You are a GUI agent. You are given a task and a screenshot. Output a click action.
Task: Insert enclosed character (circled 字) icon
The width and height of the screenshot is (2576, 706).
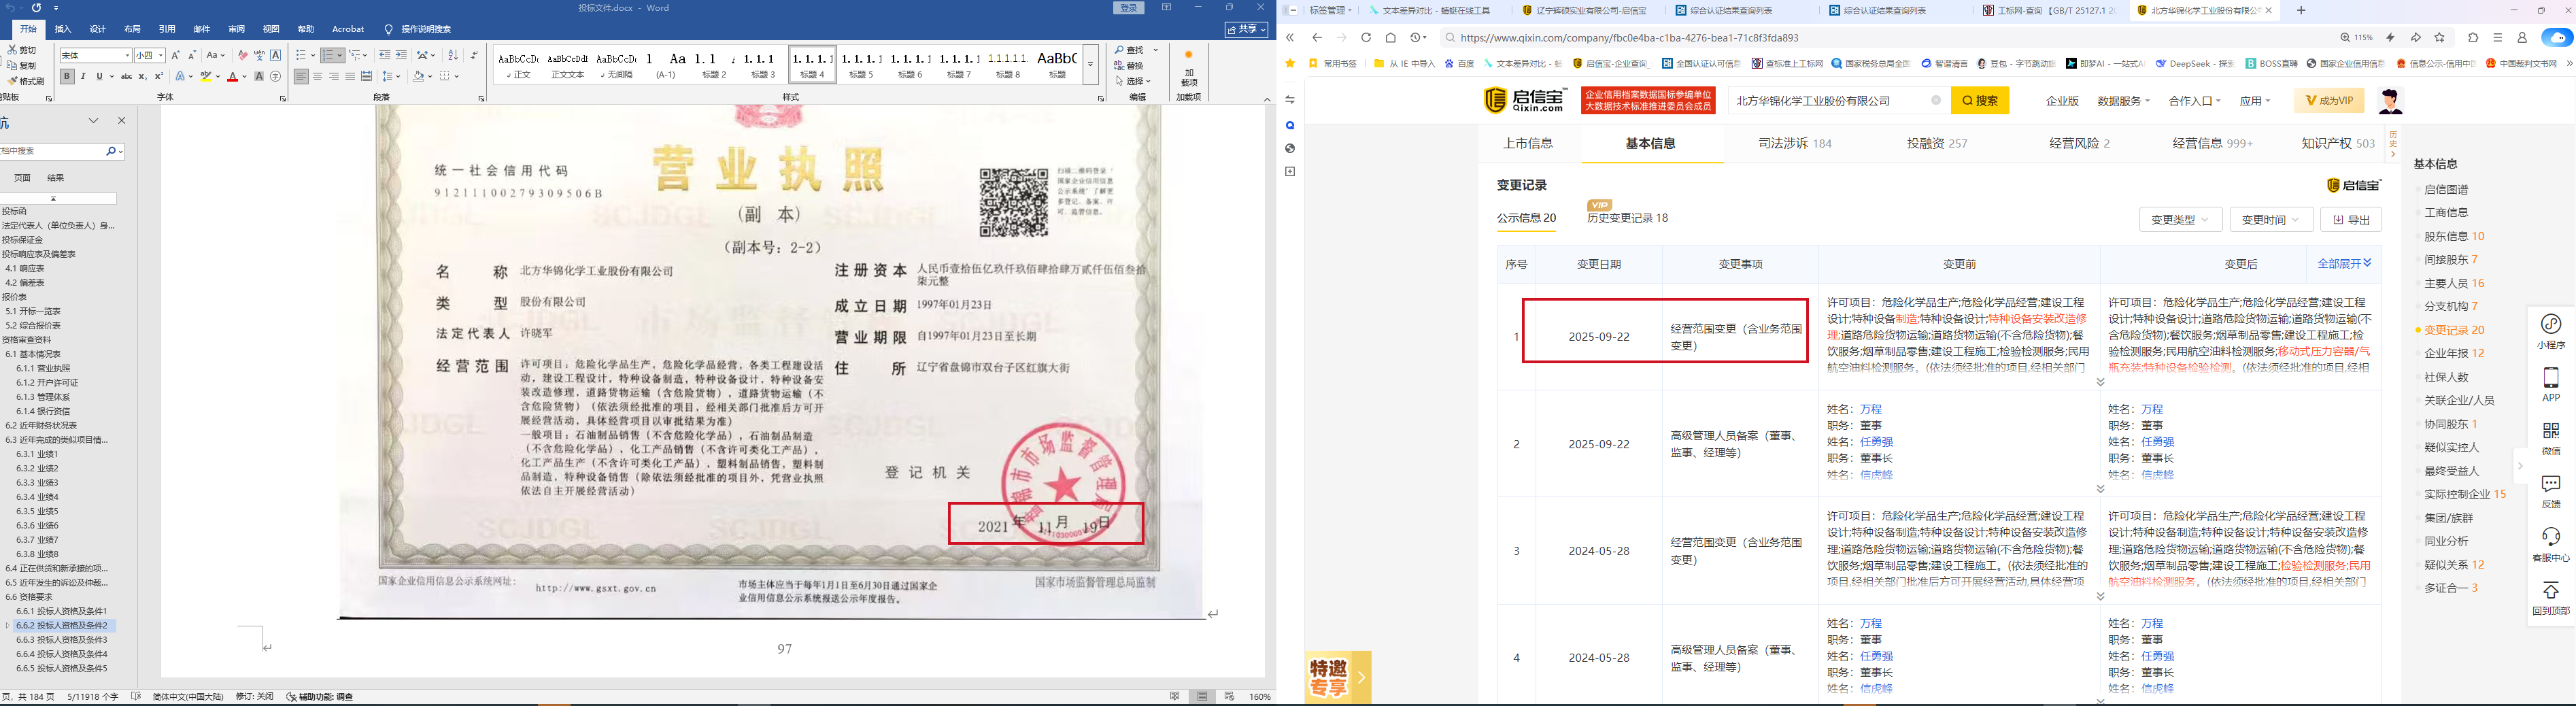(276, 76)
